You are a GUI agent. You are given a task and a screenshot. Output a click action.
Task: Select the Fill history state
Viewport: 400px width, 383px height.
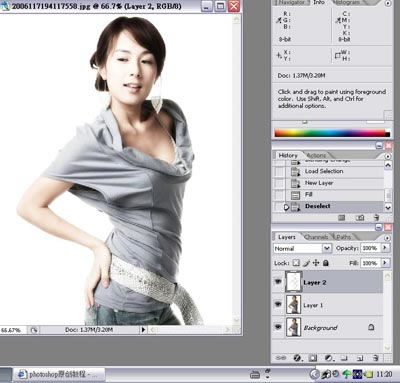pos(329,195)
